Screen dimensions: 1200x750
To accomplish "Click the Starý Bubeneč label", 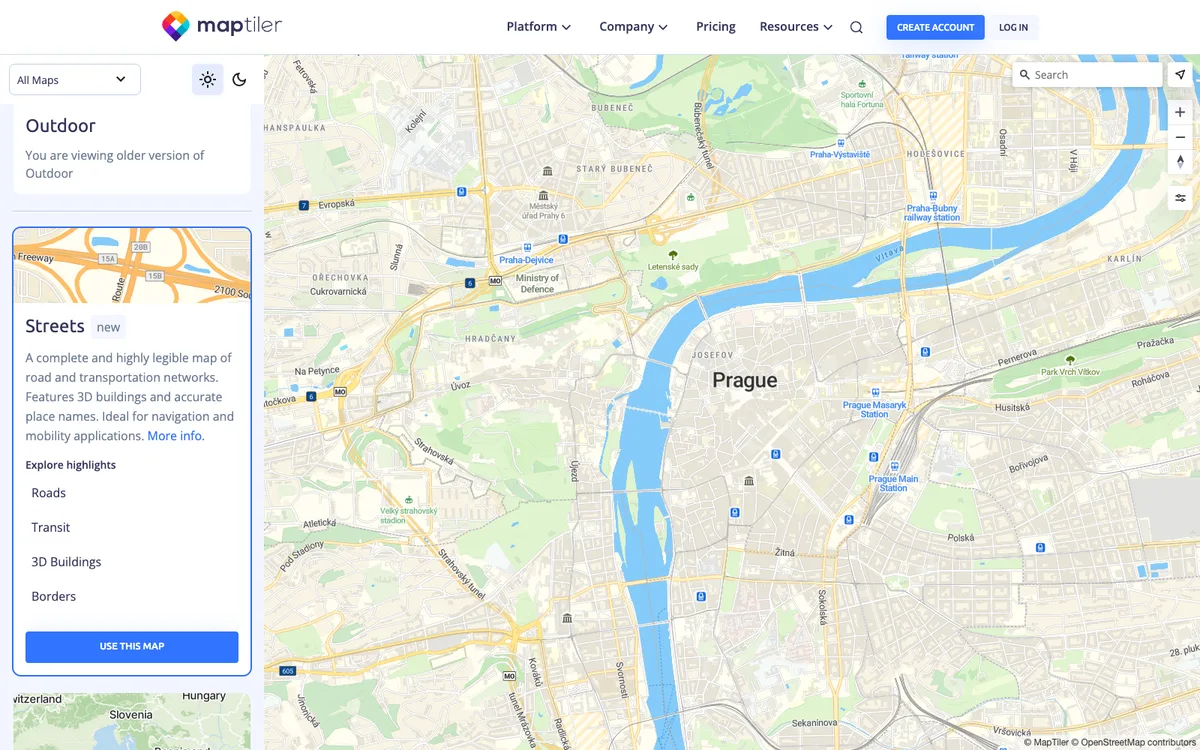I will coord(614,169).
